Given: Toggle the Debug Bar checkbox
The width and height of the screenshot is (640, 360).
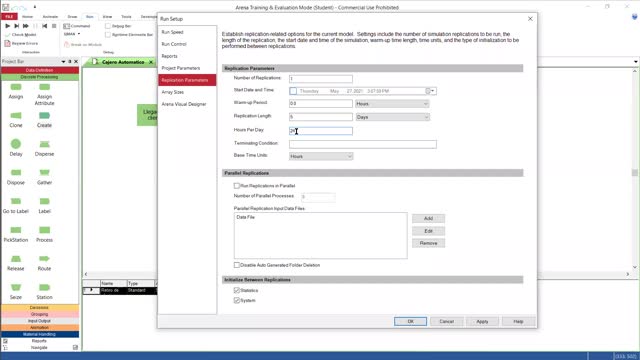Looking at the screenshot, I should click(x=108, y=26).
